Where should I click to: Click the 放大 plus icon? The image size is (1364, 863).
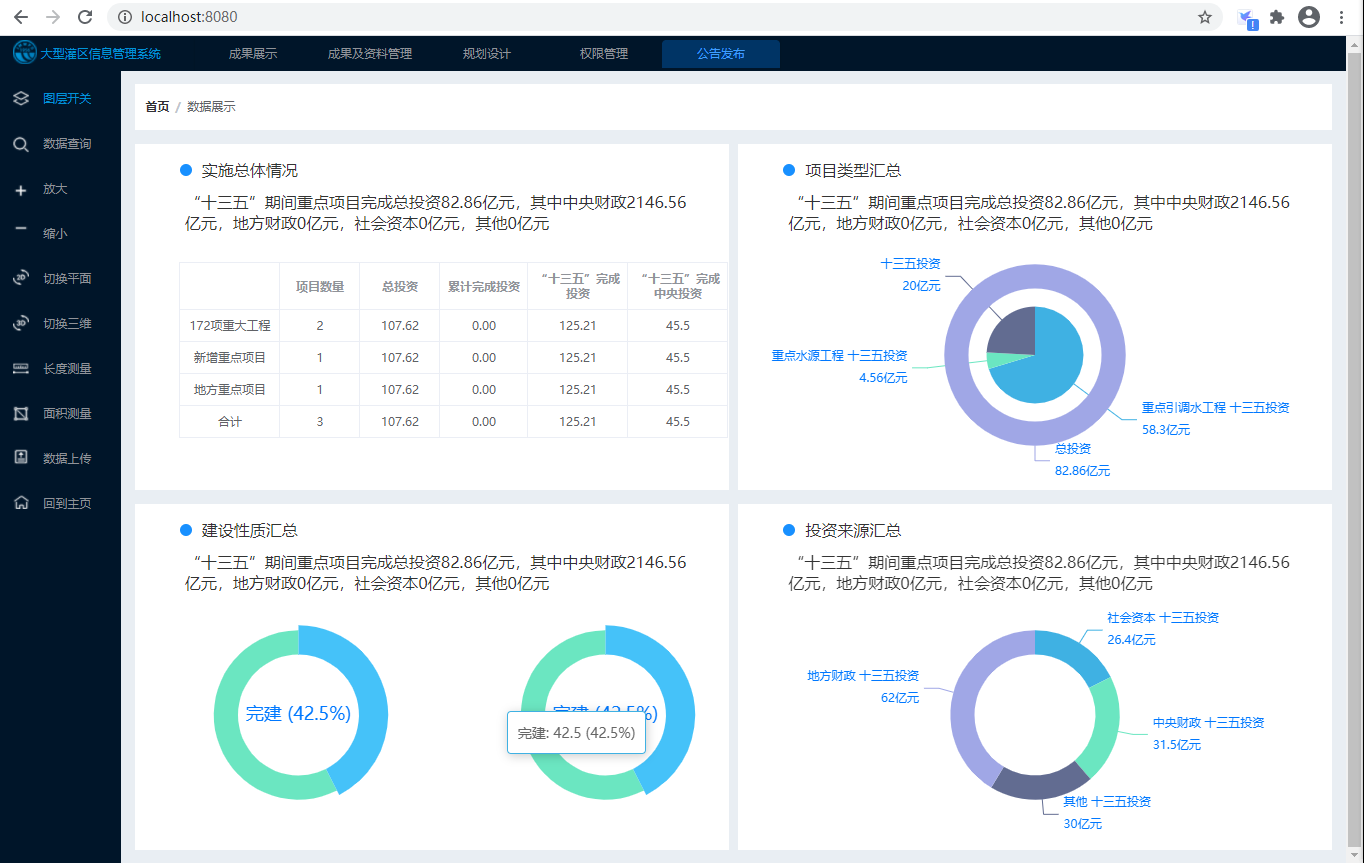[x=21, y=190]
